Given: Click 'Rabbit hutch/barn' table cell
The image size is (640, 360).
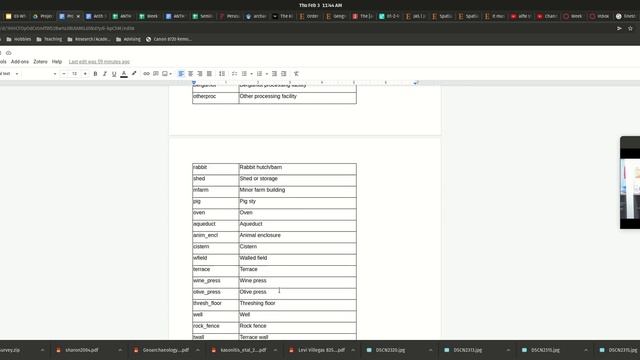Looking at the screenshot, I should [298, 169].
